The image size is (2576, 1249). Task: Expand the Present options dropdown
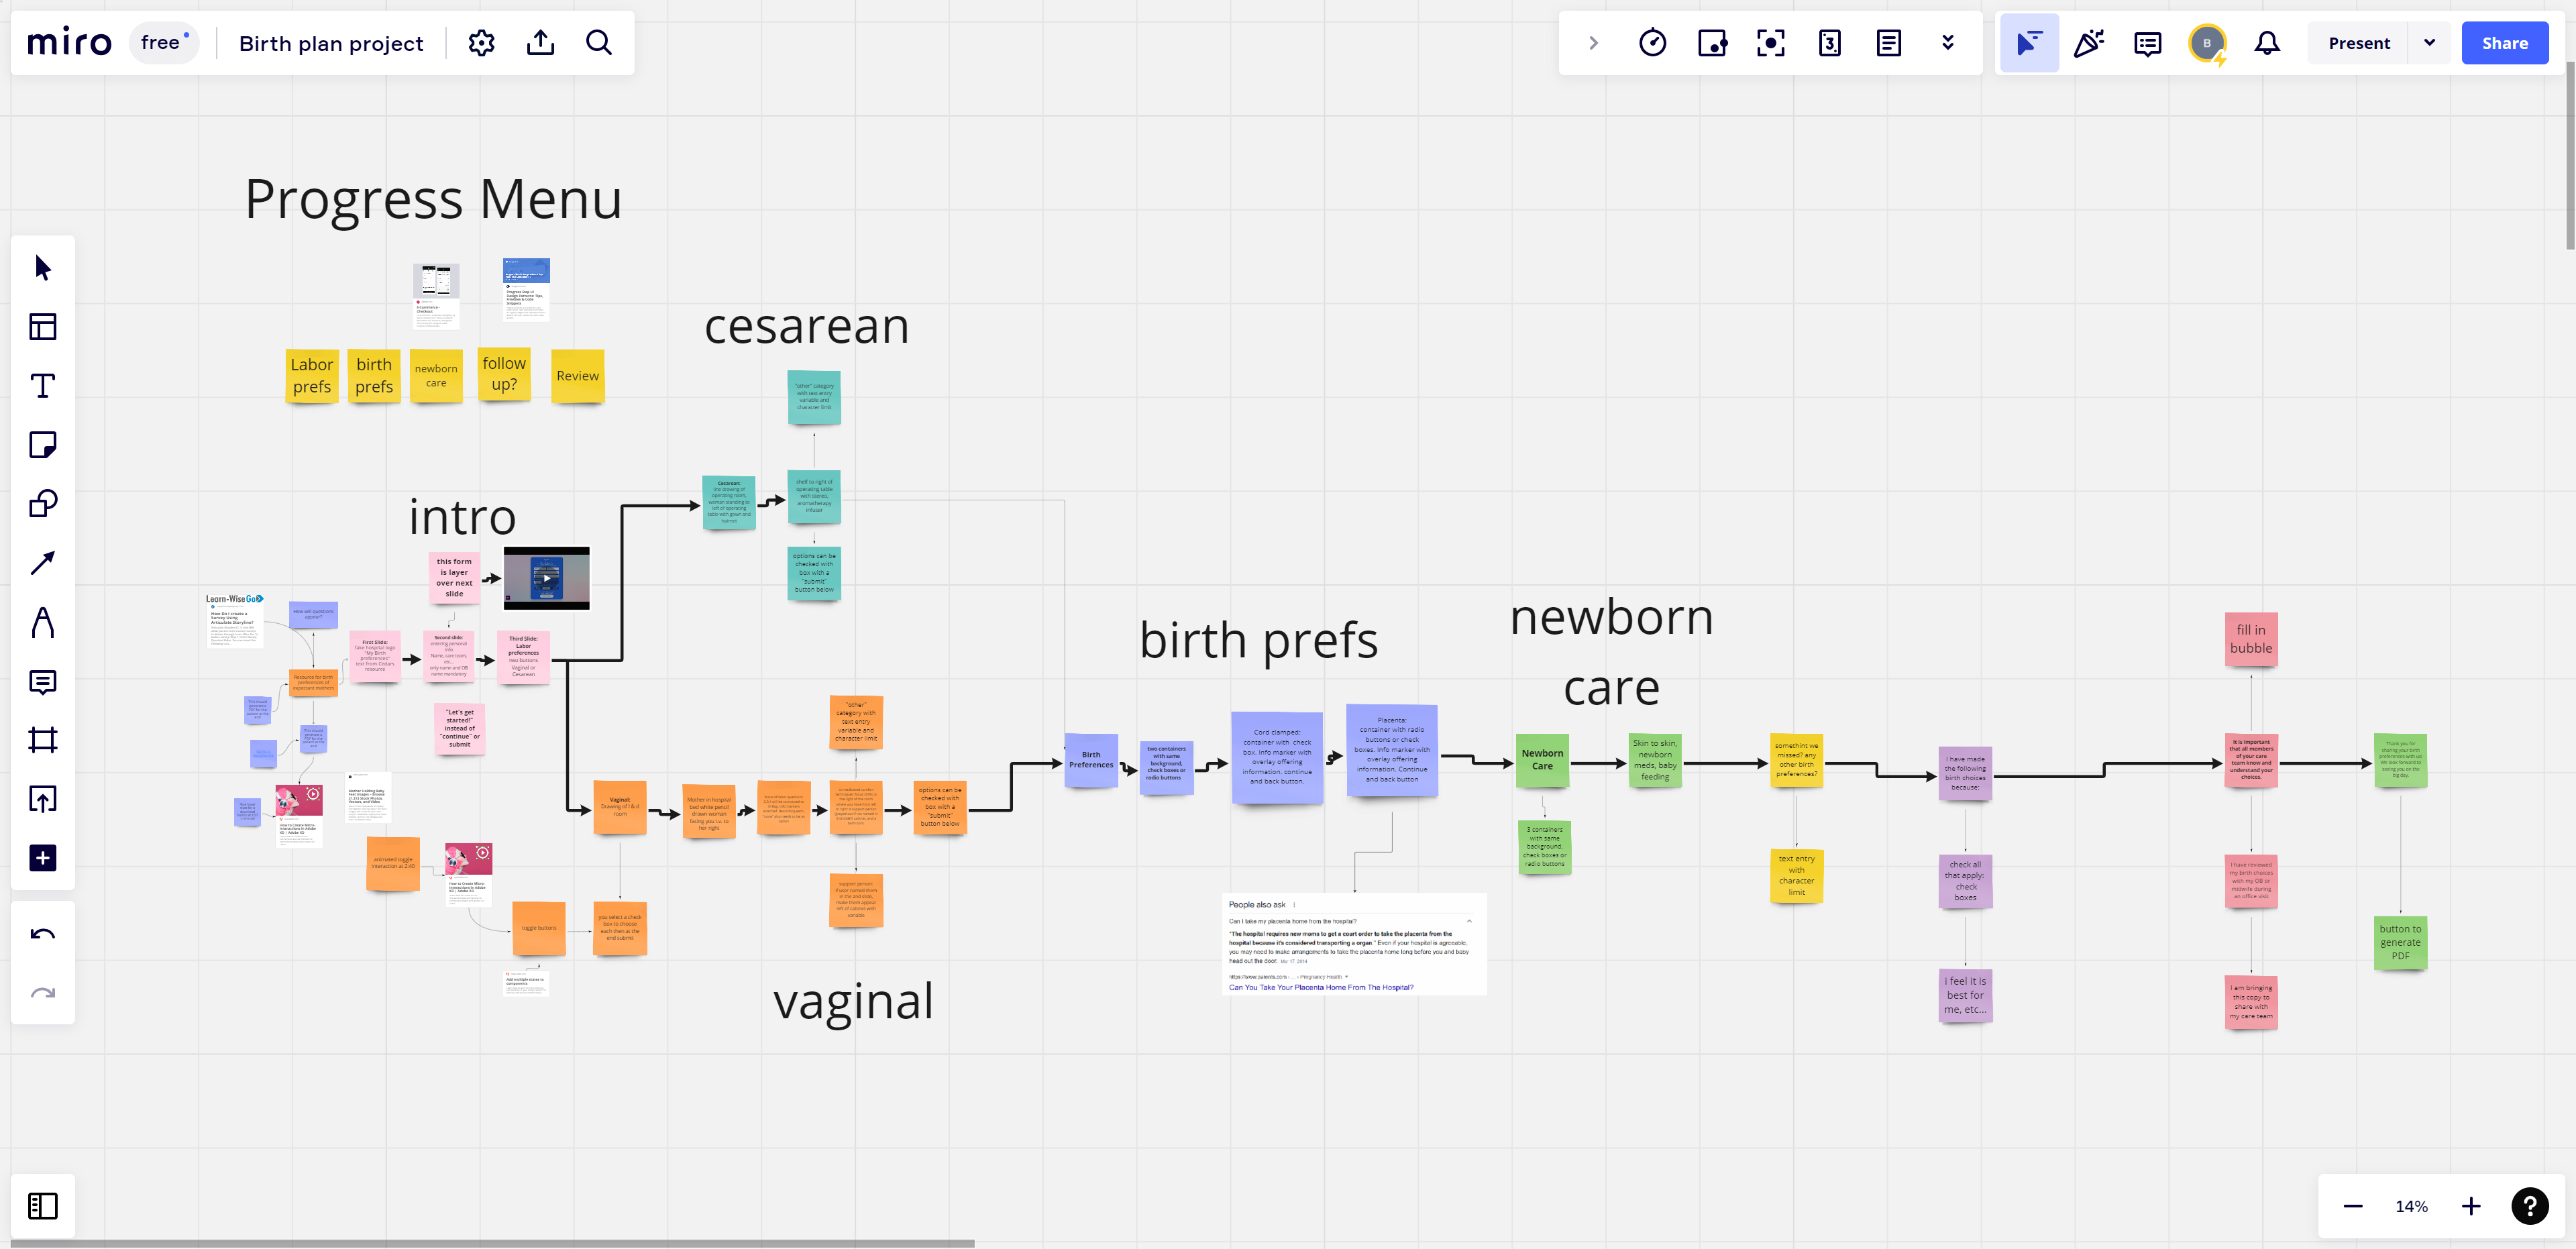(2429, 43)
